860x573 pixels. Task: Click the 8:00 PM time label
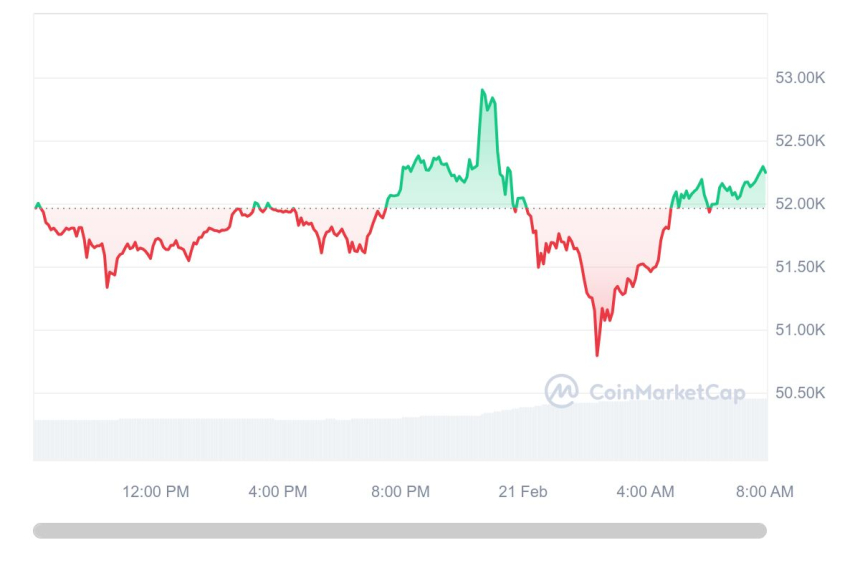pos(400,491)
